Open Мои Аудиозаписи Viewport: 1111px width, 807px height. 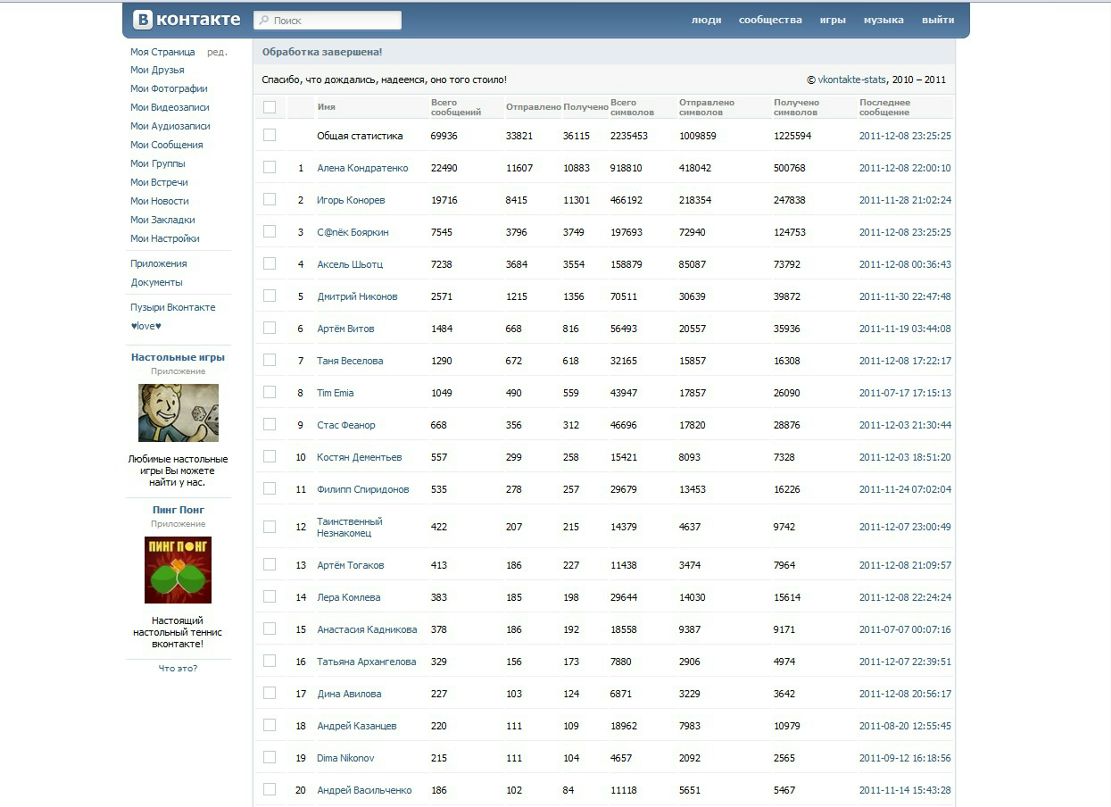(x=170, y=126)
